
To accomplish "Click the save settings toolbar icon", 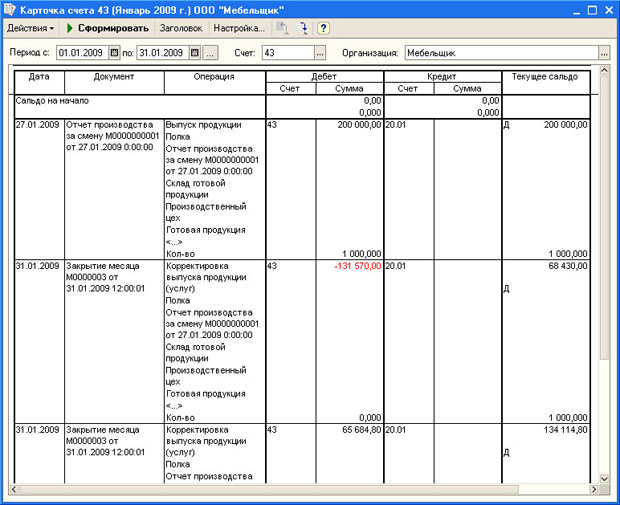I will (302, 28).
